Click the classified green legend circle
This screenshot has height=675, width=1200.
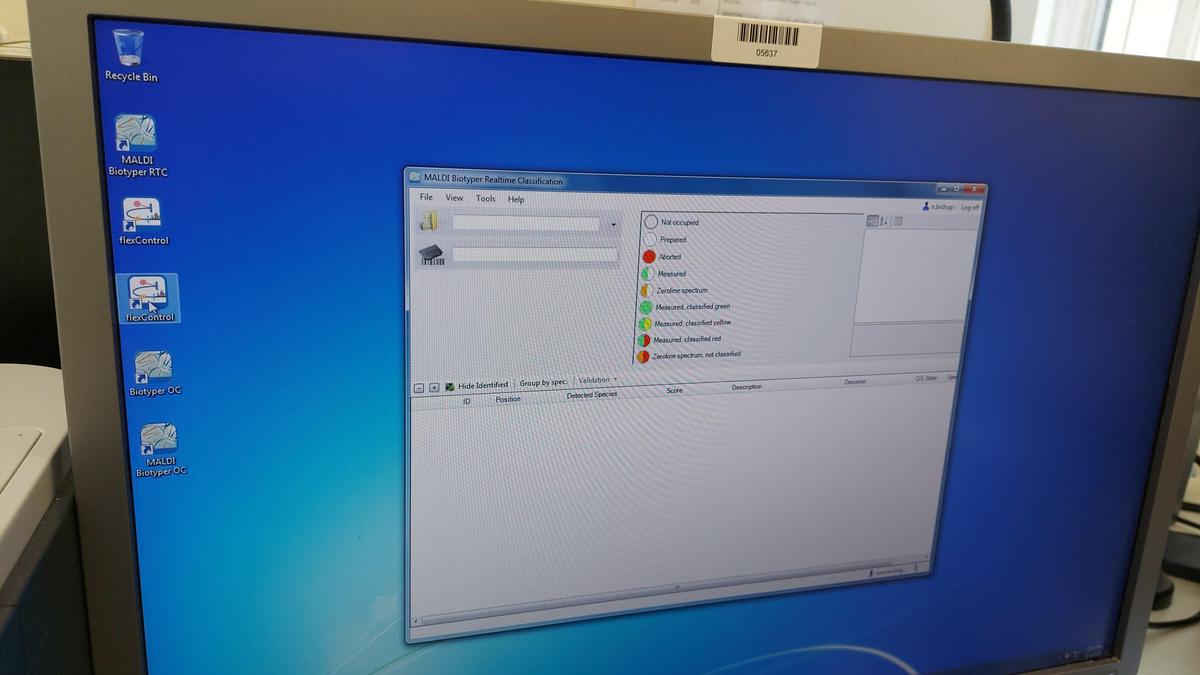645,307
